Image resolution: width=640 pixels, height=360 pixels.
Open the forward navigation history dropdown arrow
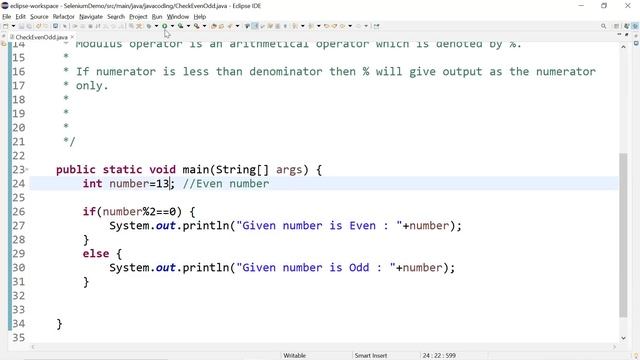click(366, 26)
